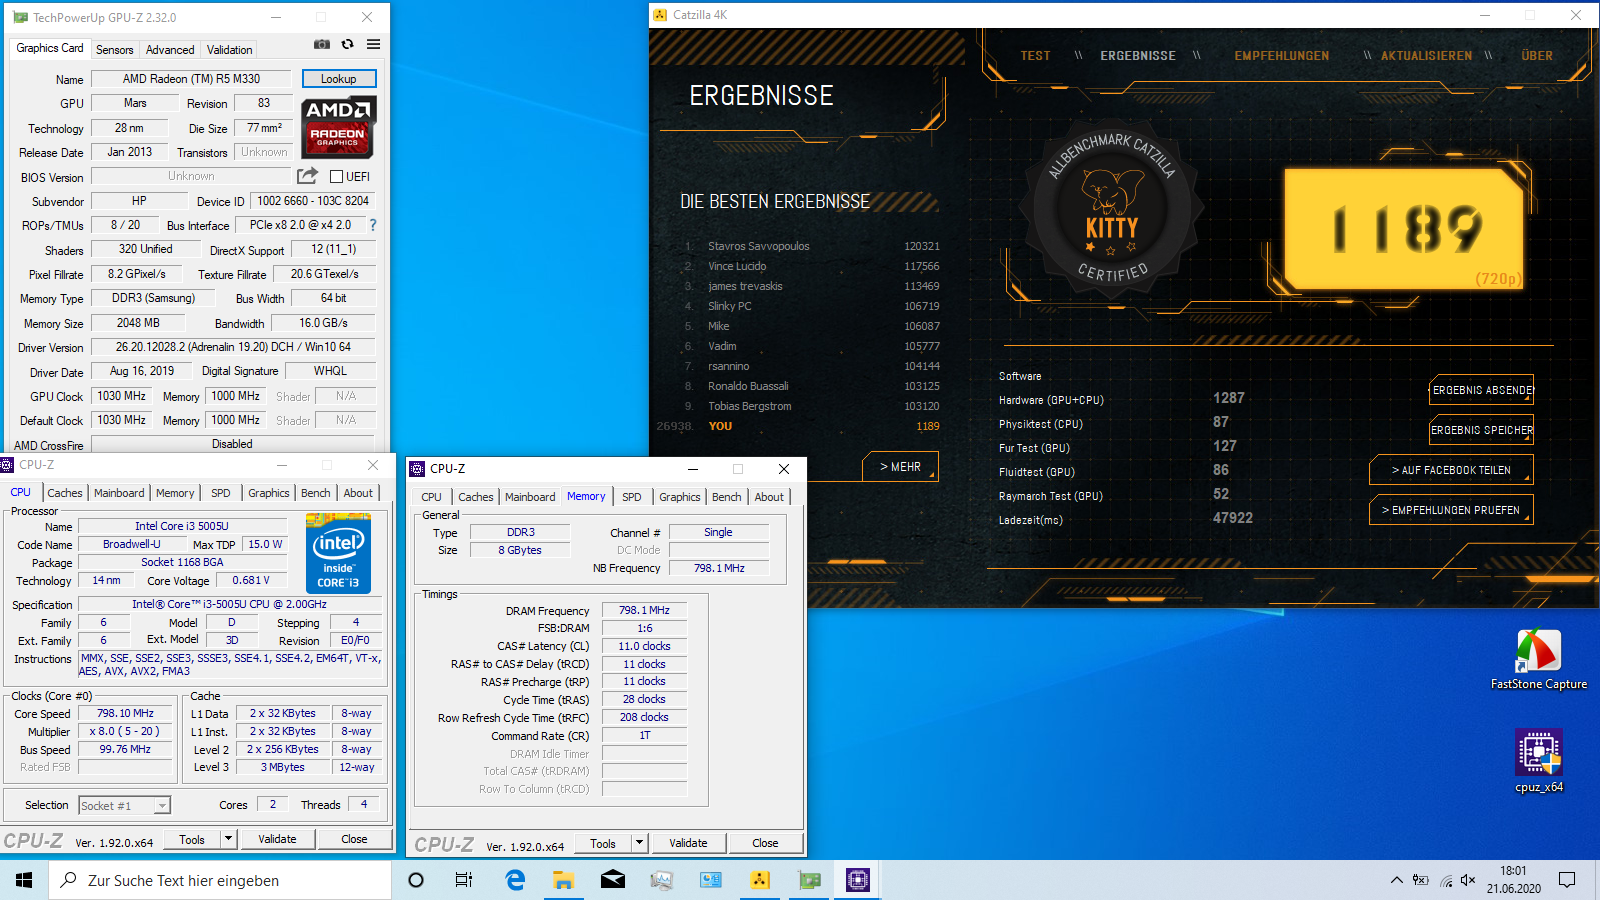Switch to GPU-Z Sensors tab
The width and height of the screenshot is (1600, 900).
tap(114, 49)
